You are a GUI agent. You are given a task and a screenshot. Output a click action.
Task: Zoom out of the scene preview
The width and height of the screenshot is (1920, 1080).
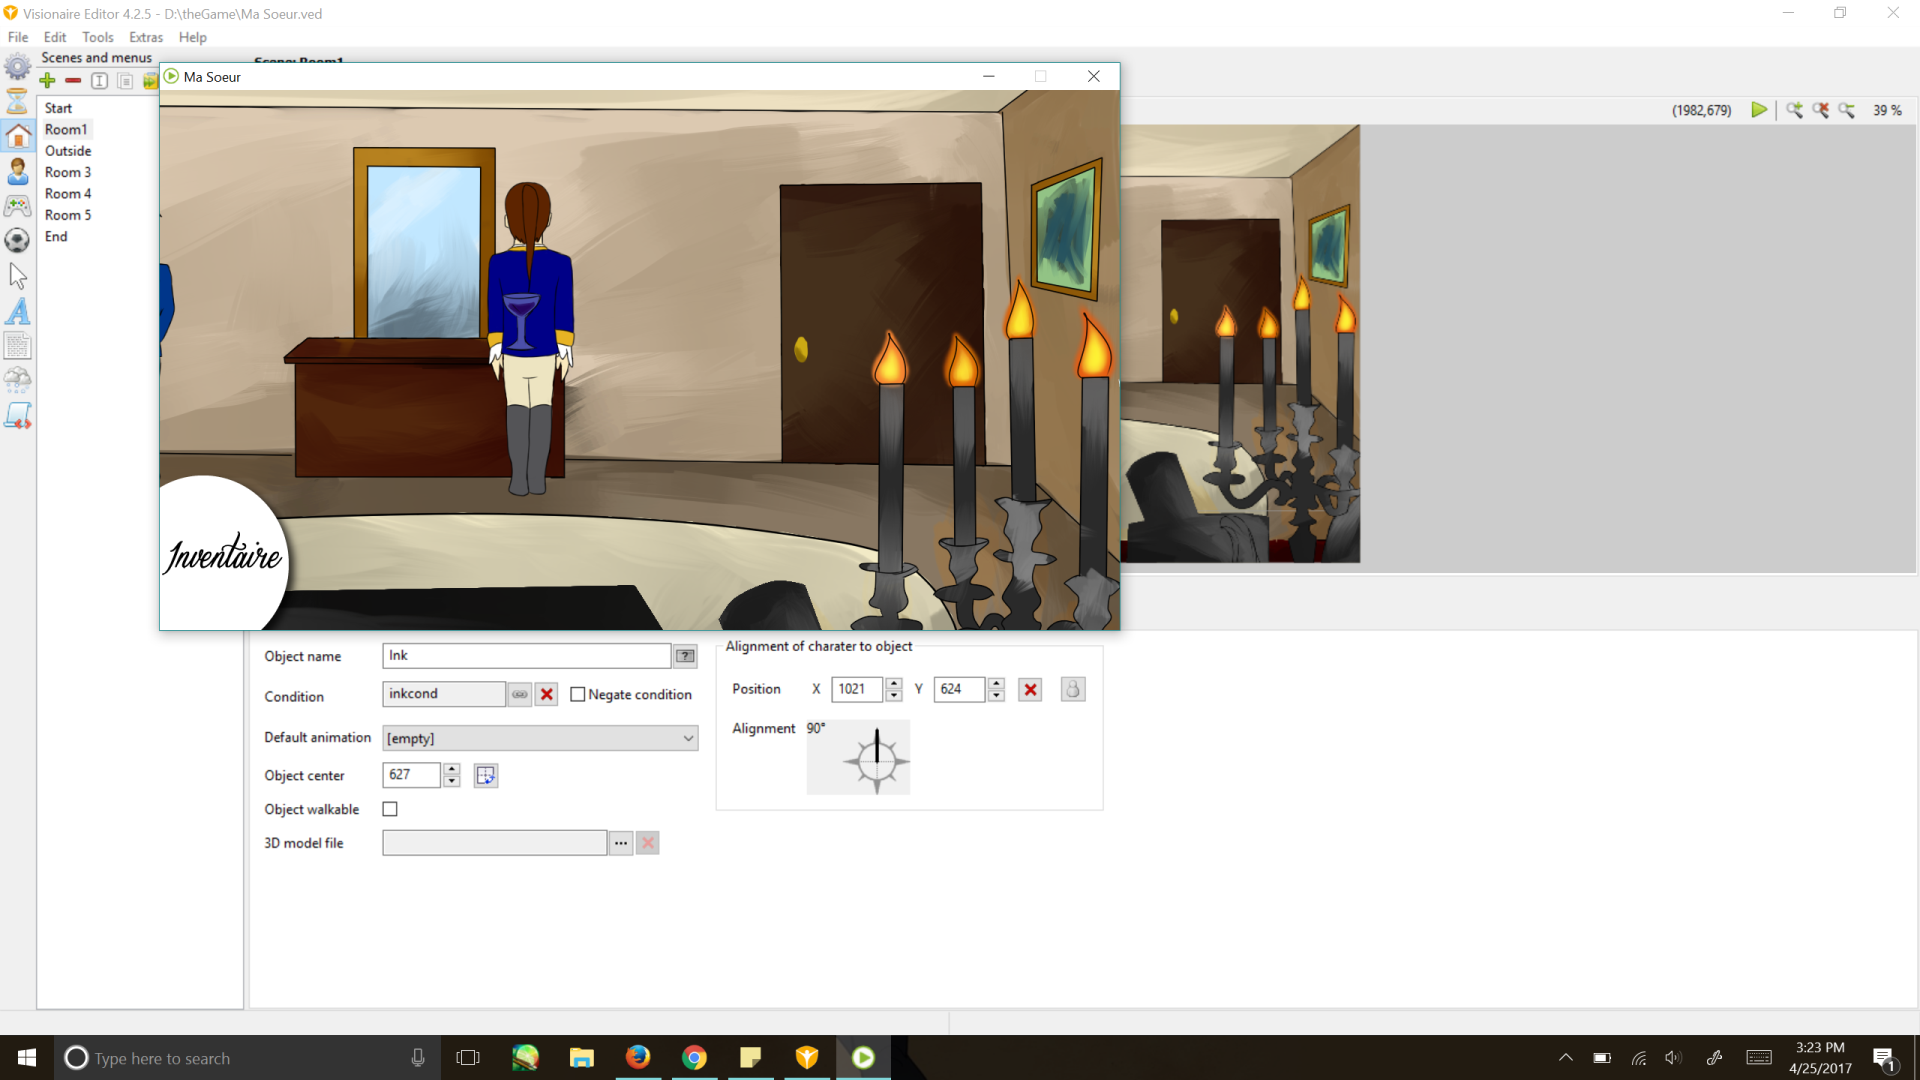1847,110
